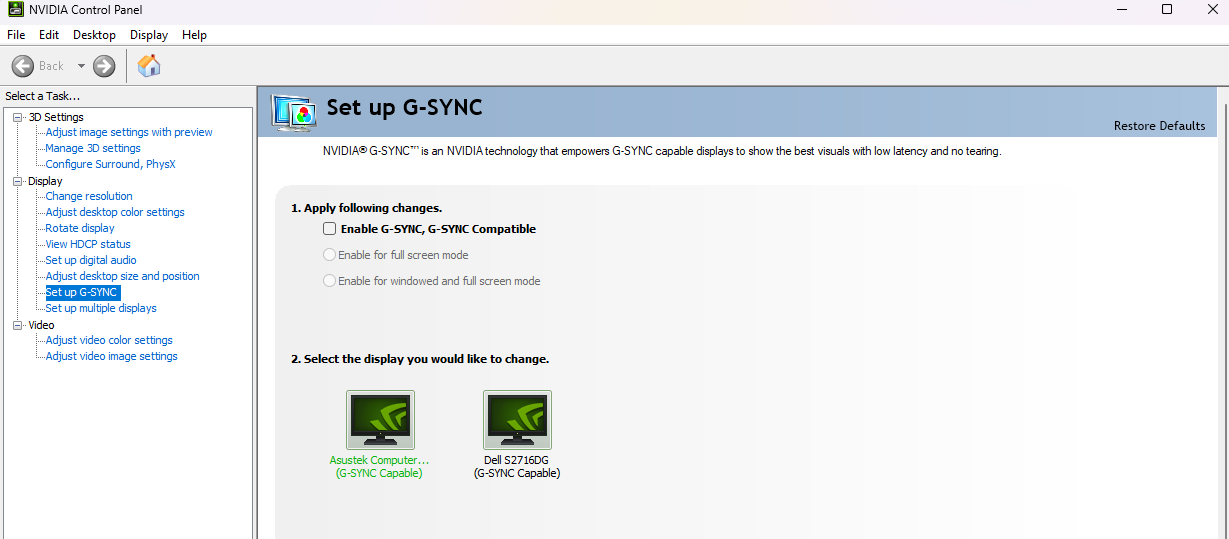This screenshot has height=539, width=1229.
Task: Select the Dell S2716DG monitor icon
Action: point(517,419)
